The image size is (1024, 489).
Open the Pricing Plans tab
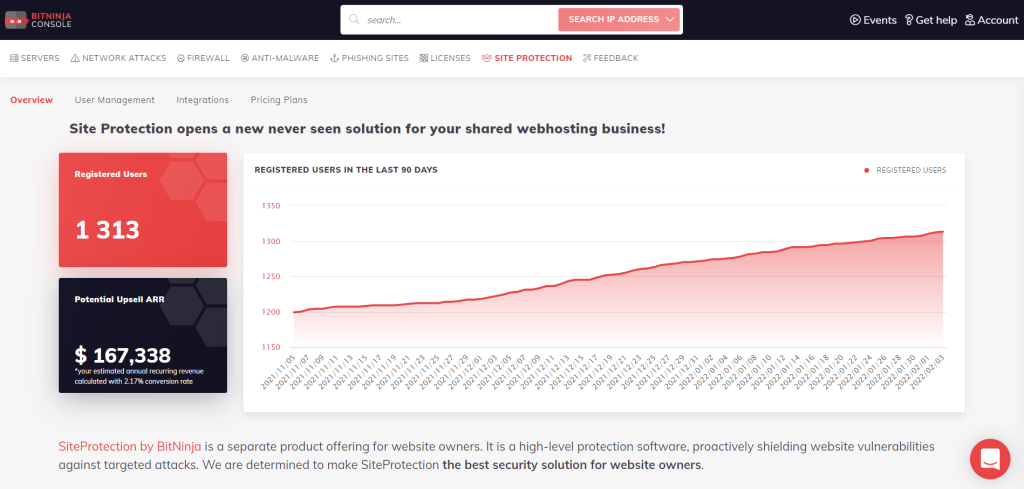(279, 100)
